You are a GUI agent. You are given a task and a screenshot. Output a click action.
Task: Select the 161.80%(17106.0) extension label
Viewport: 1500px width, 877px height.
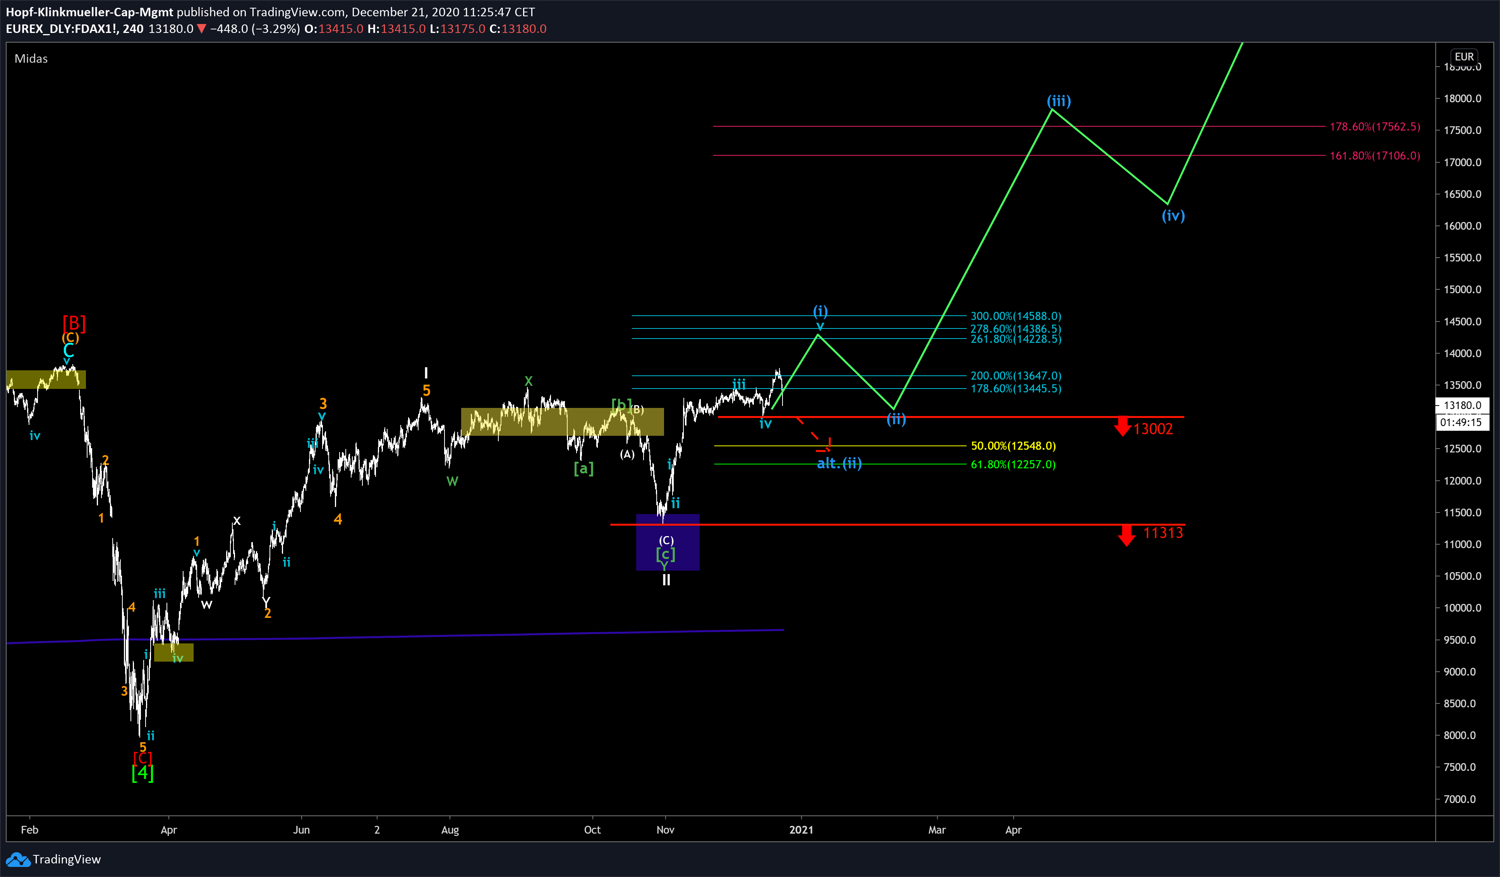[1375, 156]
